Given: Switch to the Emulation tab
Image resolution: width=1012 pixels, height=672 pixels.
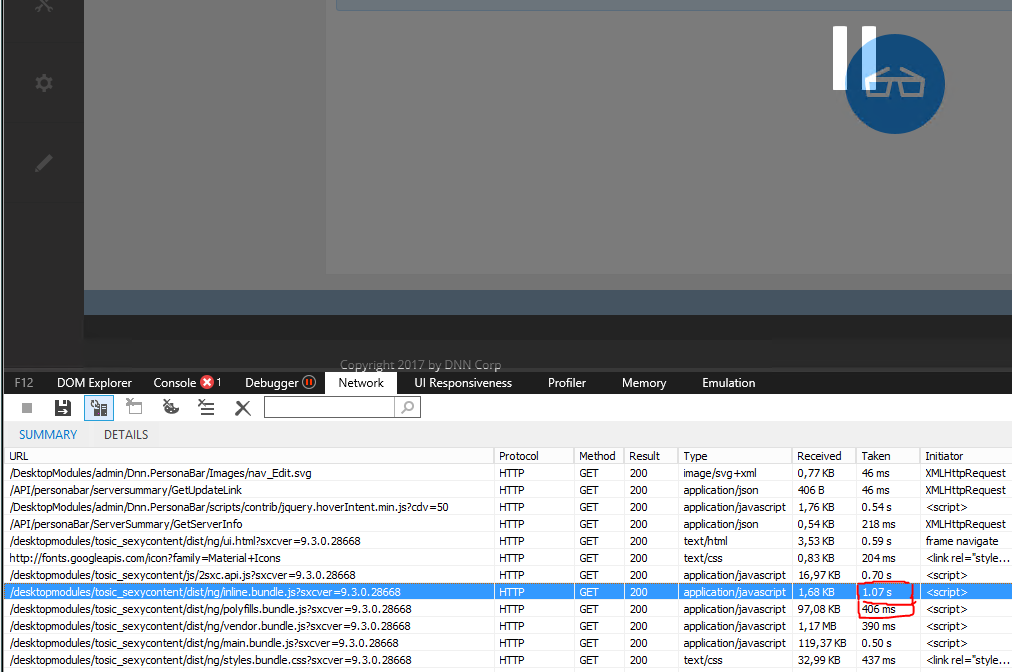Looking at the screenshot, I should coord(728,382).
